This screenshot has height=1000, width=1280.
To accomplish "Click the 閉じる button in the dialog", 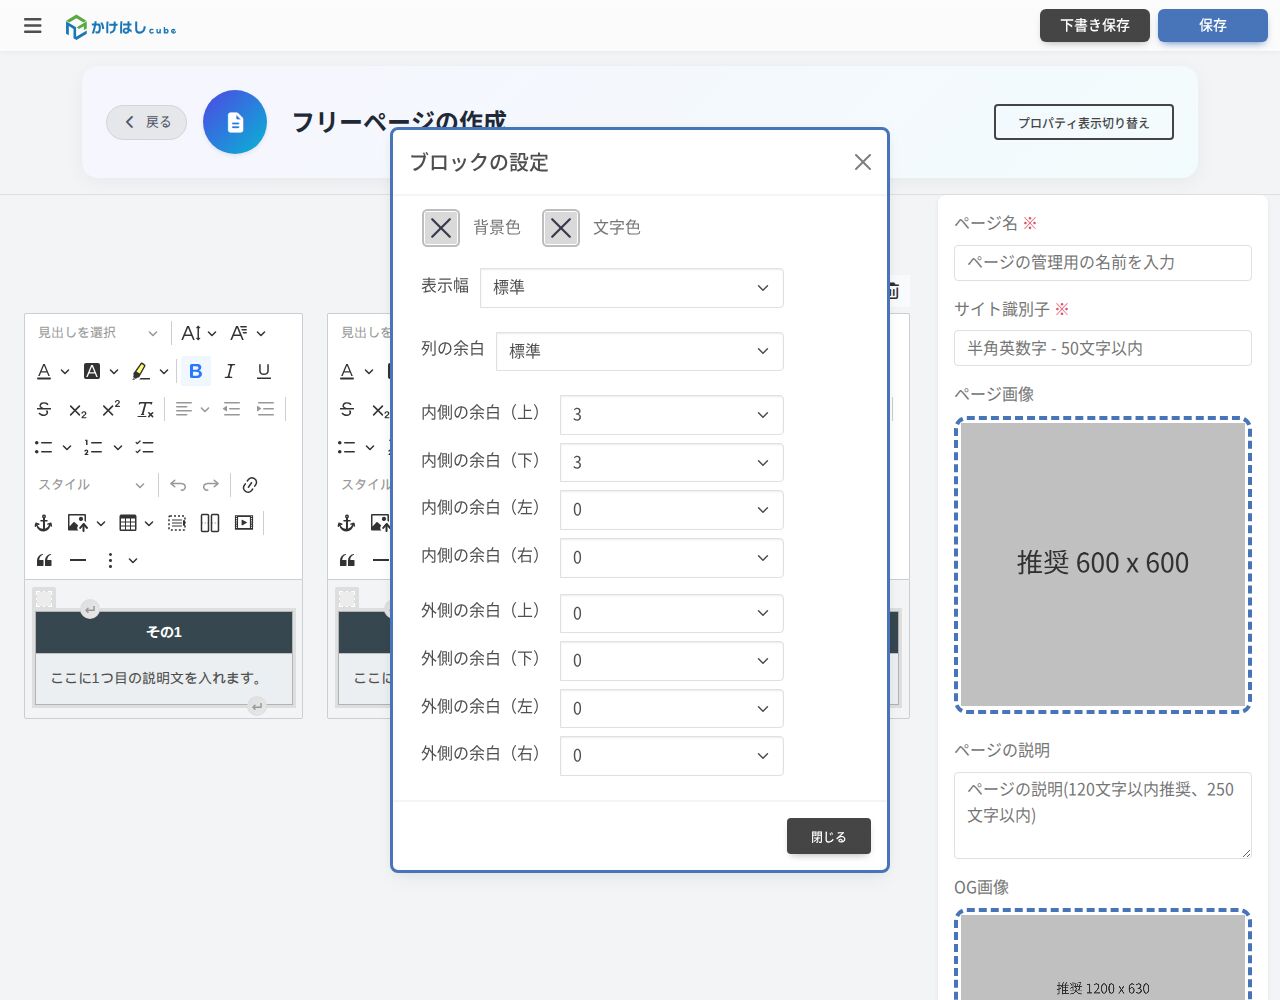I will [829, 837].
